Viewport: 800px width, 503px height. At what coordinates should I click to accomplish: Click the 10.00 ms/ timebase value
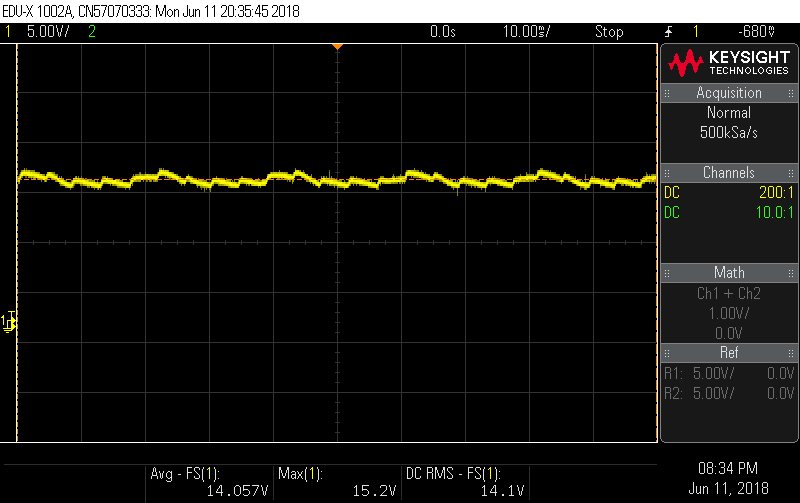pyautogui.click(x=527, y=32)
